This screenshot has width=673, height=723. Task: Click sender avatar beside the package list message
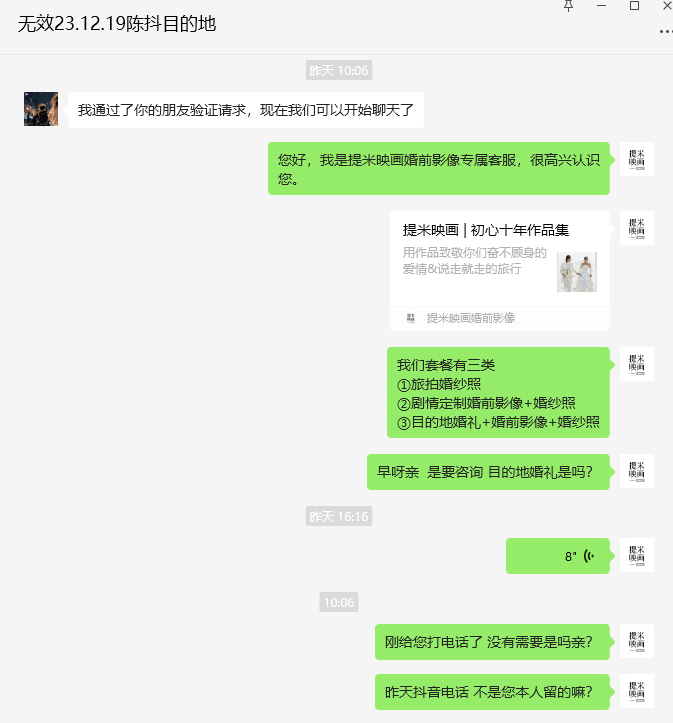[x=637, y=364]
